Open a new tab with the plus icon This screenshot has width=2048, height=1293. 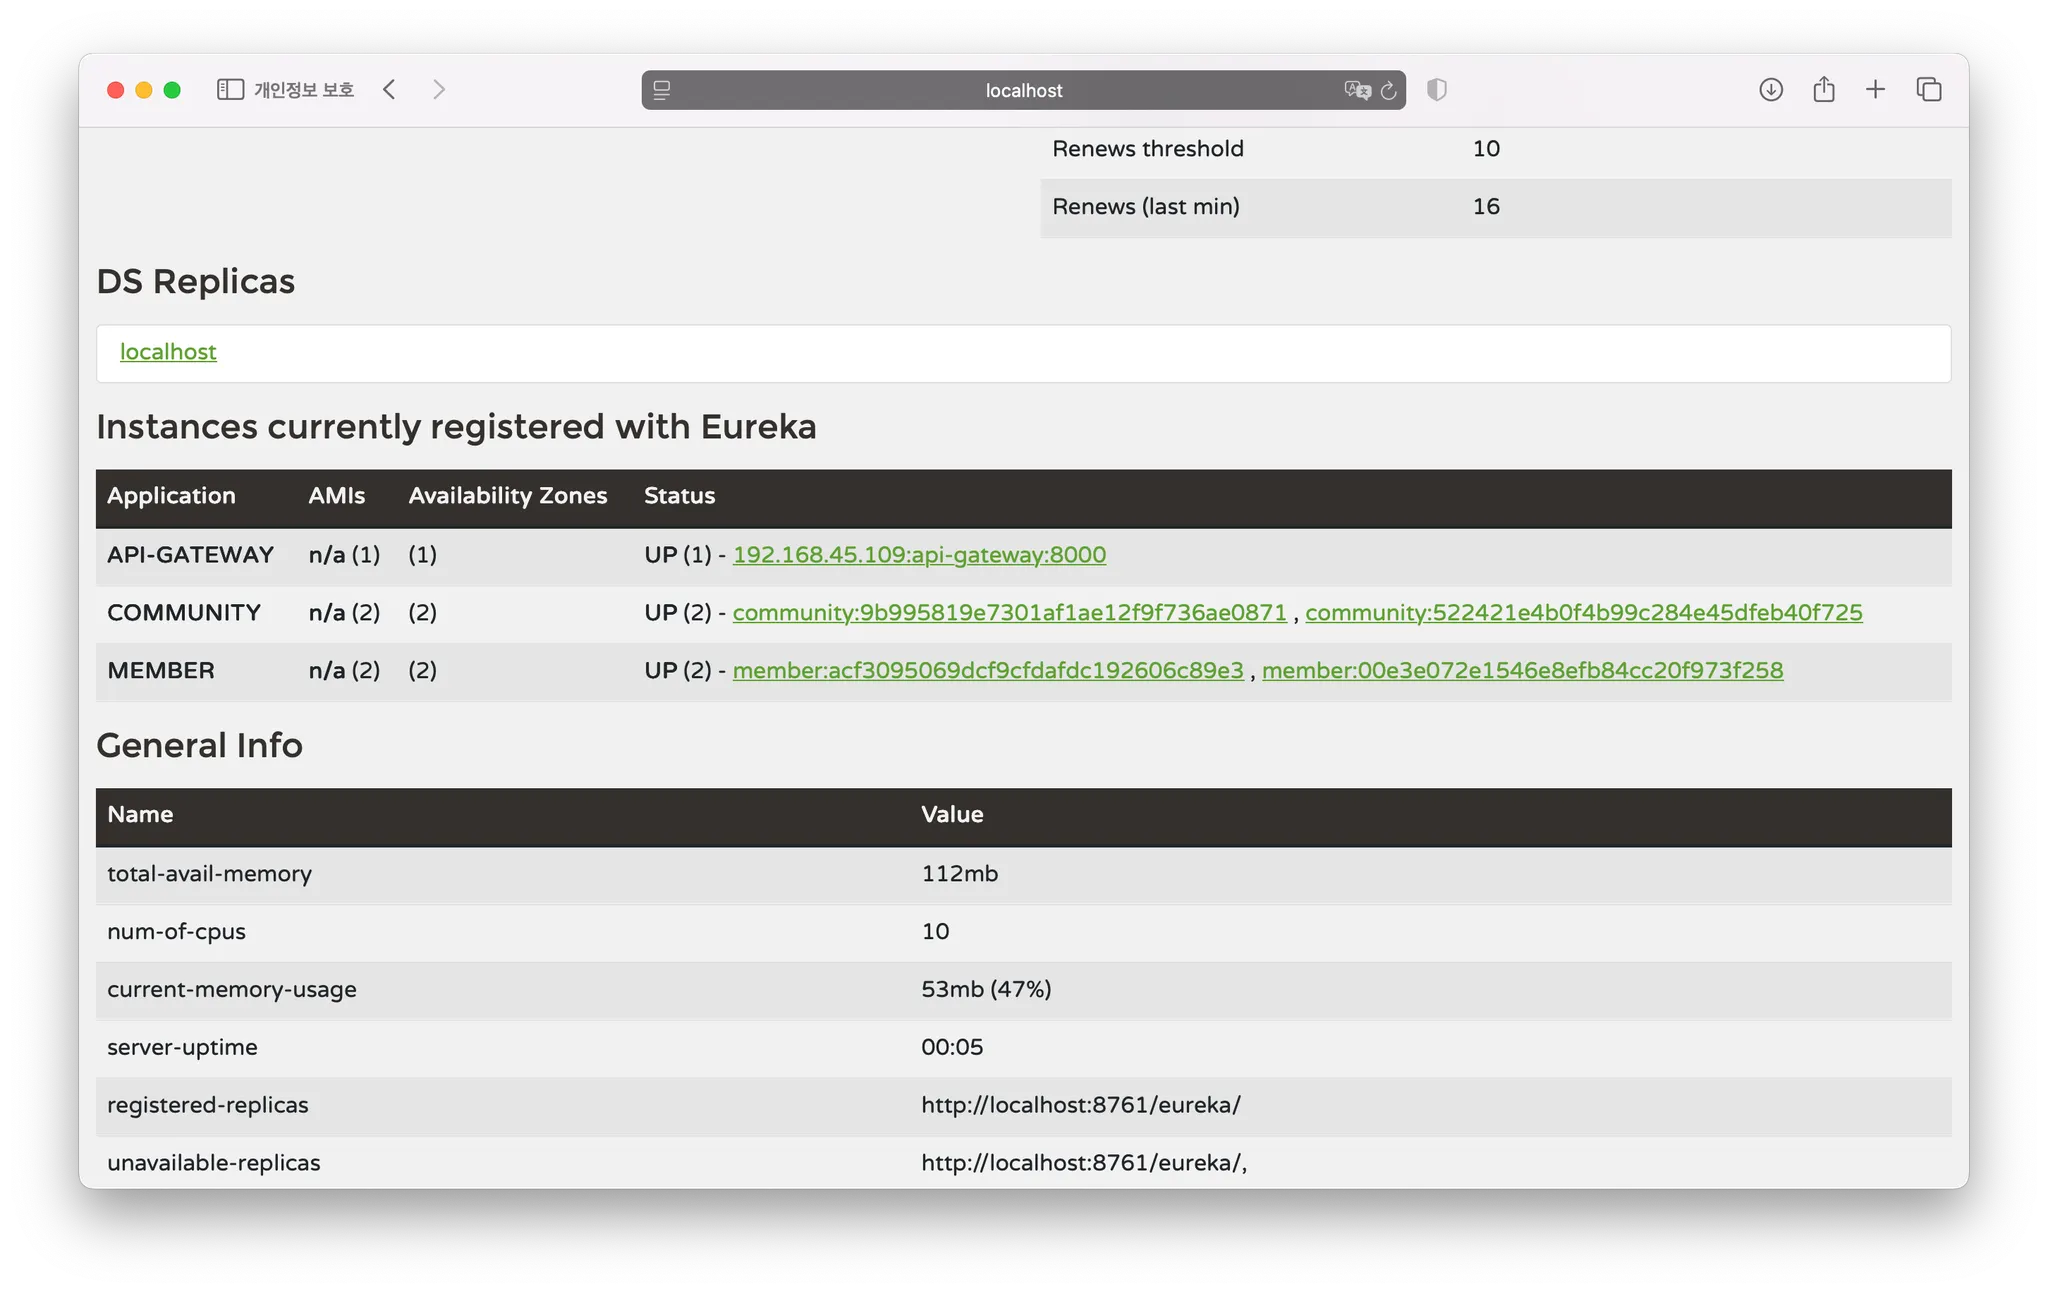click(x=1876, y=90)
